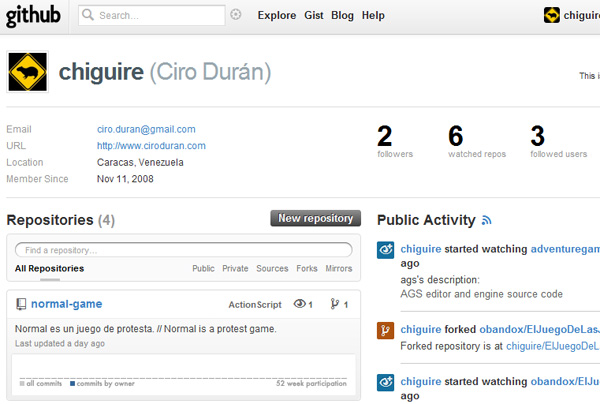Open the Help menu item
Screen dimensions: 600x404
coord(373,15)
